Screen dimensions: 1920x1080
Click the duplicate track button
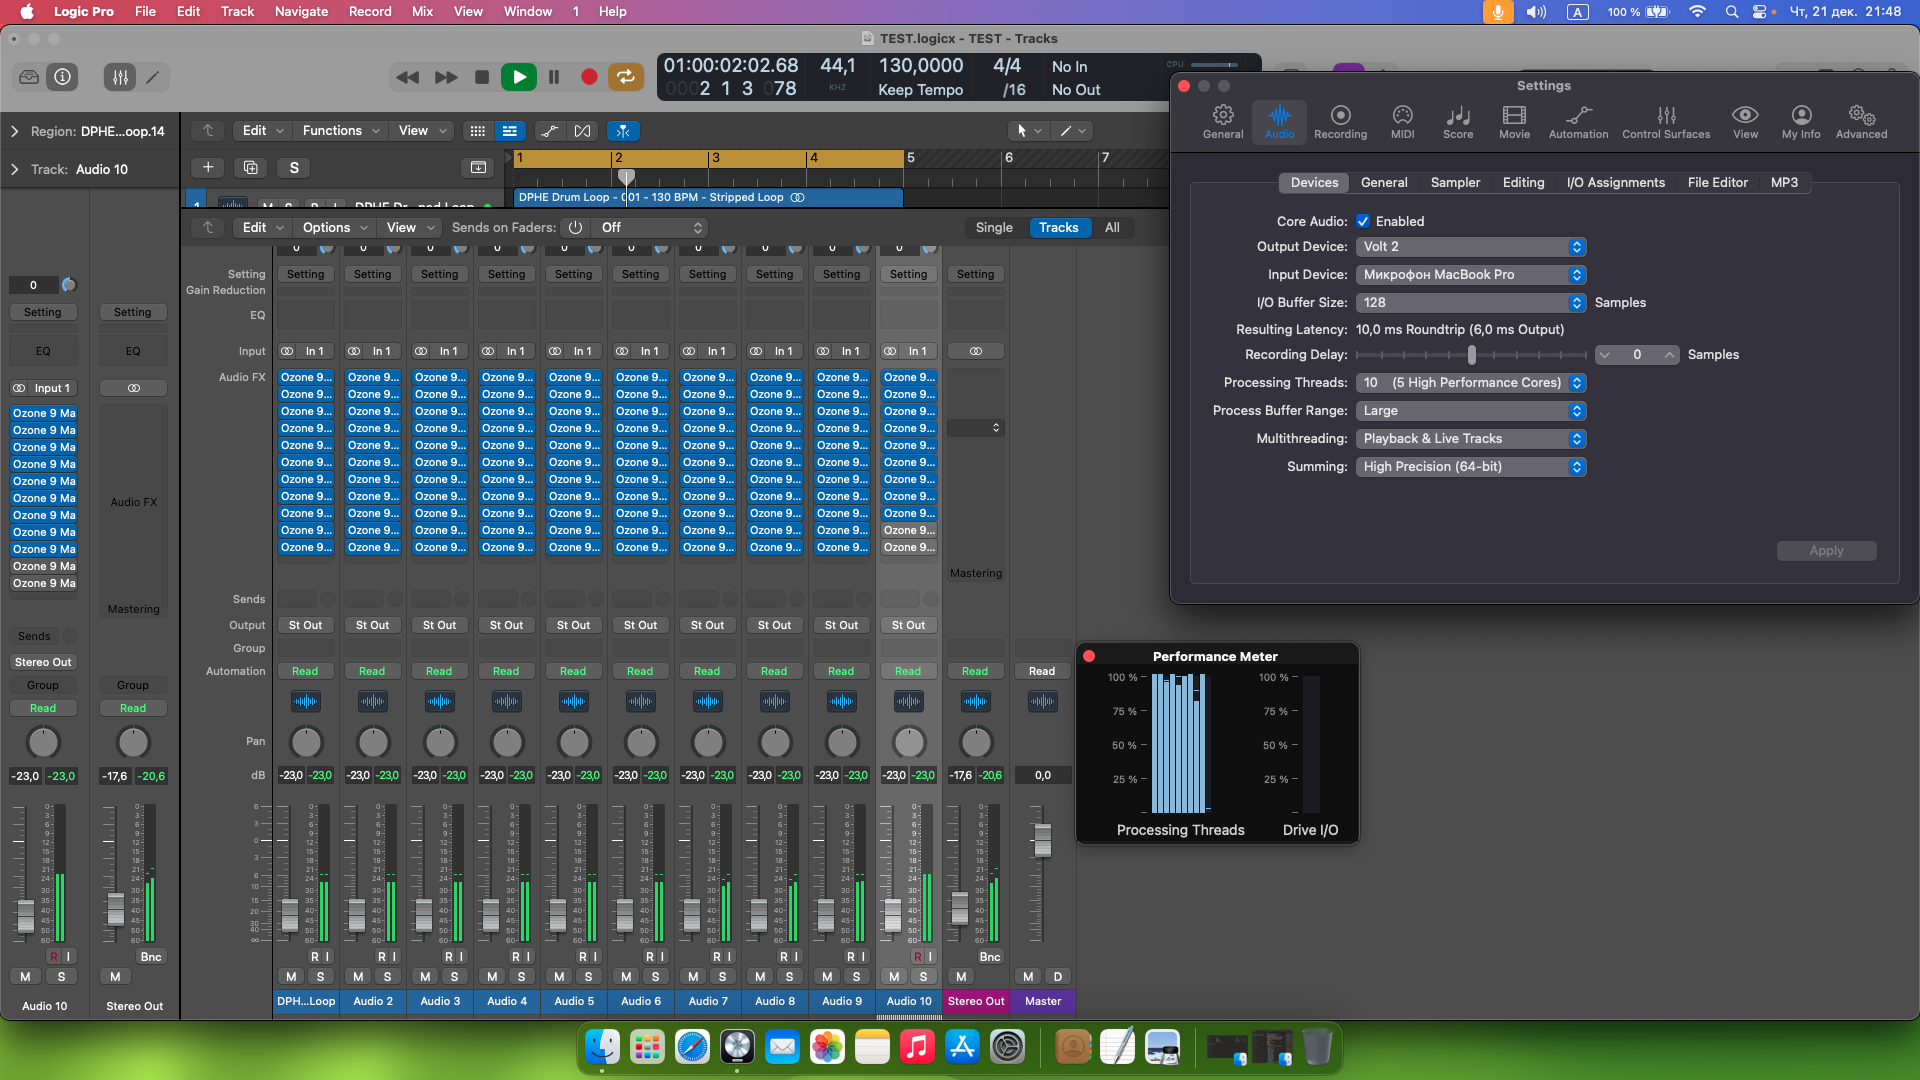250,167
